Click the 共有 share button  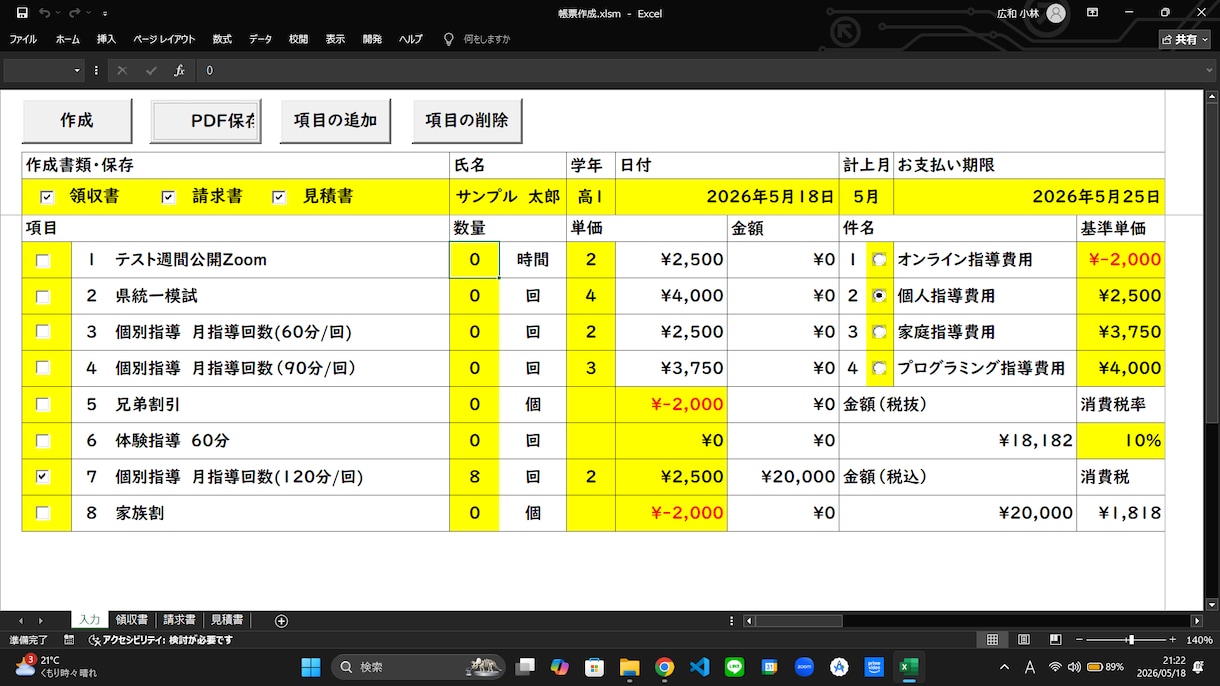pyautogui.click(x=1185, y=39)
